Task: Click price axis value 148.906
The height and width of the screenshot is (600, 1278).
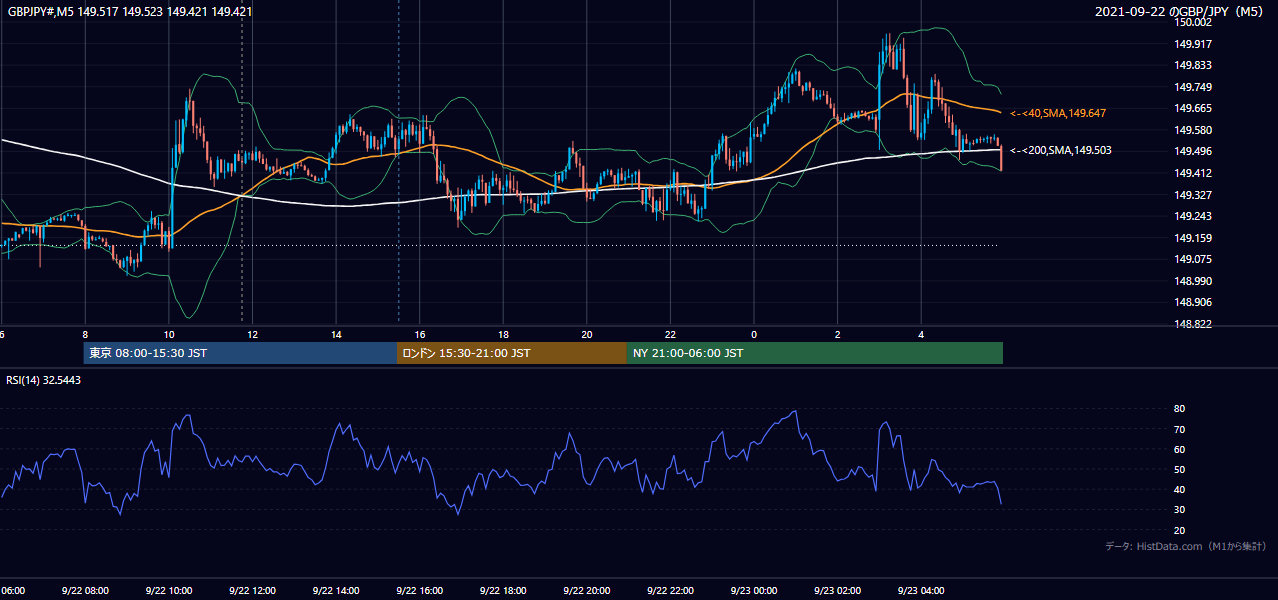Action: point(1194,302)
